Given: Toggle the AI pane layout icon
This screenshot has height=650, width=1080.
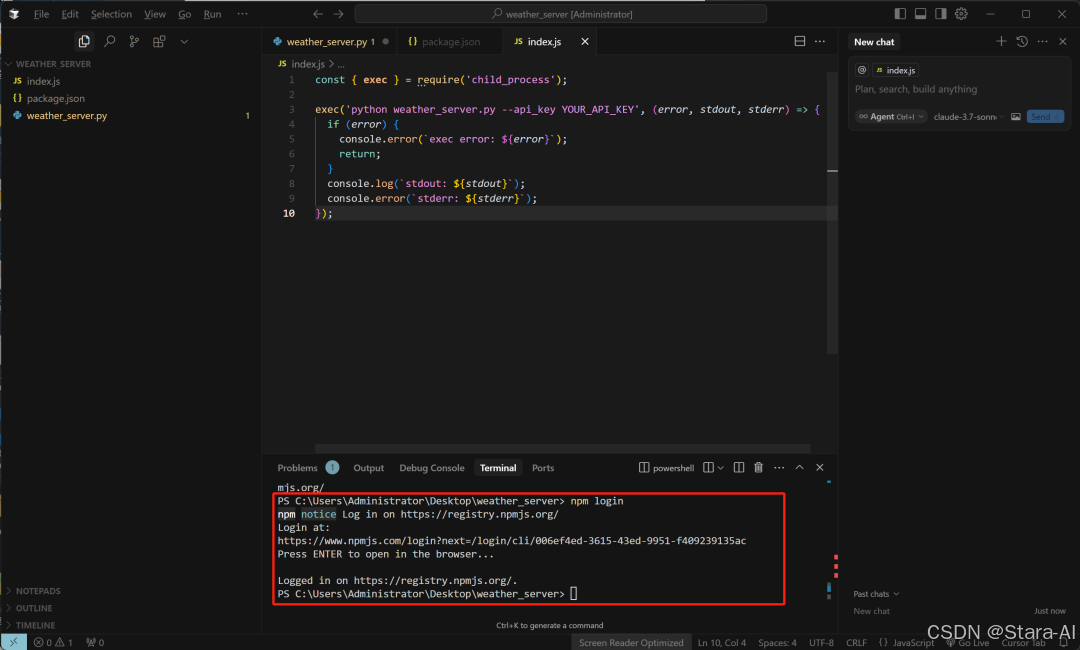Looking at the screenshot, I should (x=940, y=14).
